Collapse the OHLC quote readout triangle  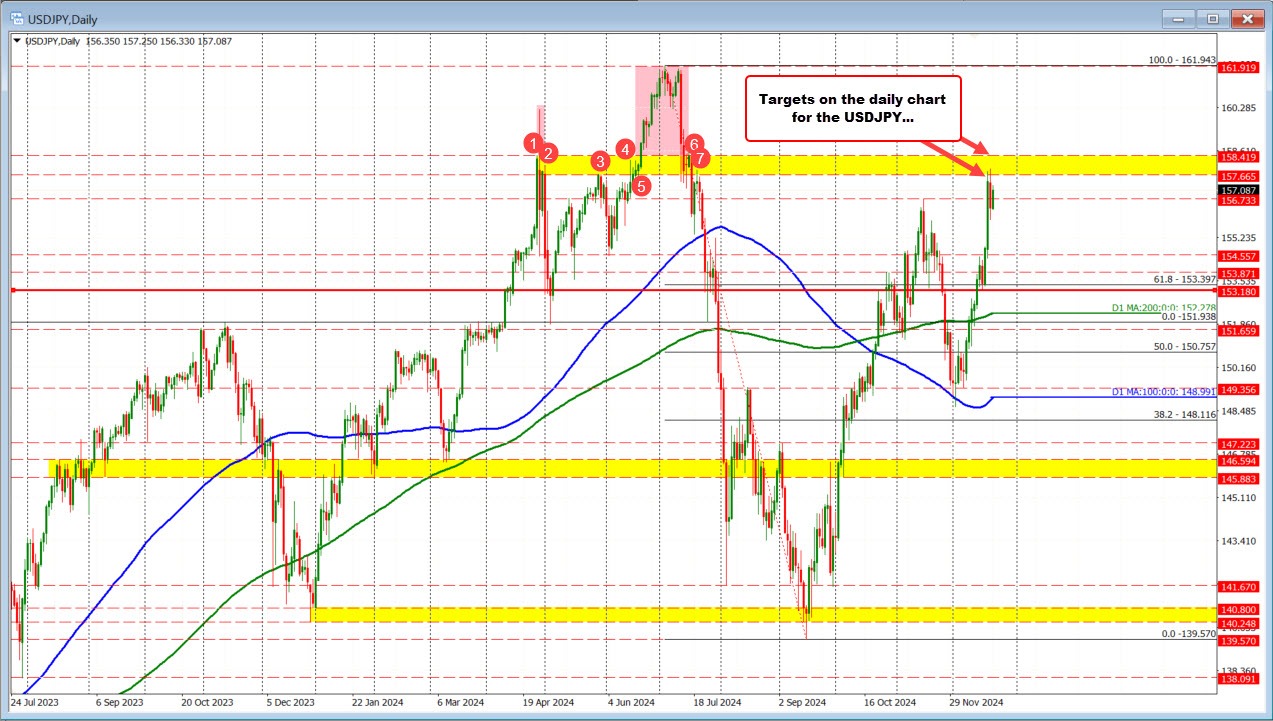click(x=15, y=41)
